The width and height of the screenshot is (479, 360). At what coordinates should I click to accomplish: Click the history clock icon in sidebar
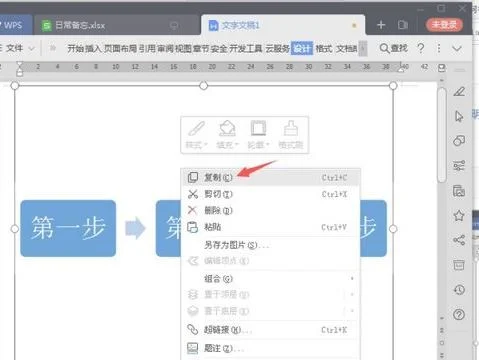(x=459, y=290)
